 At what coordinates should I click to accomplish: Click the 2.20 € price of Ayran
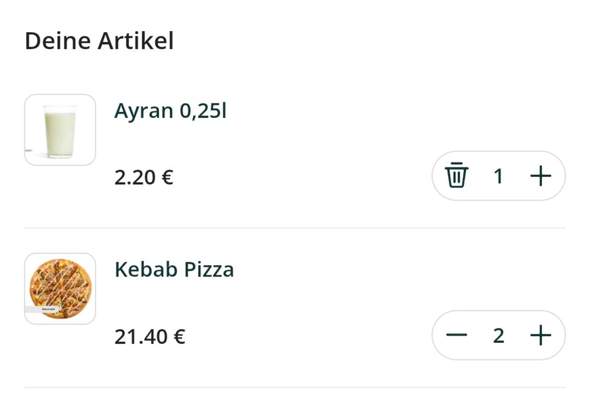tap(144, 177)
